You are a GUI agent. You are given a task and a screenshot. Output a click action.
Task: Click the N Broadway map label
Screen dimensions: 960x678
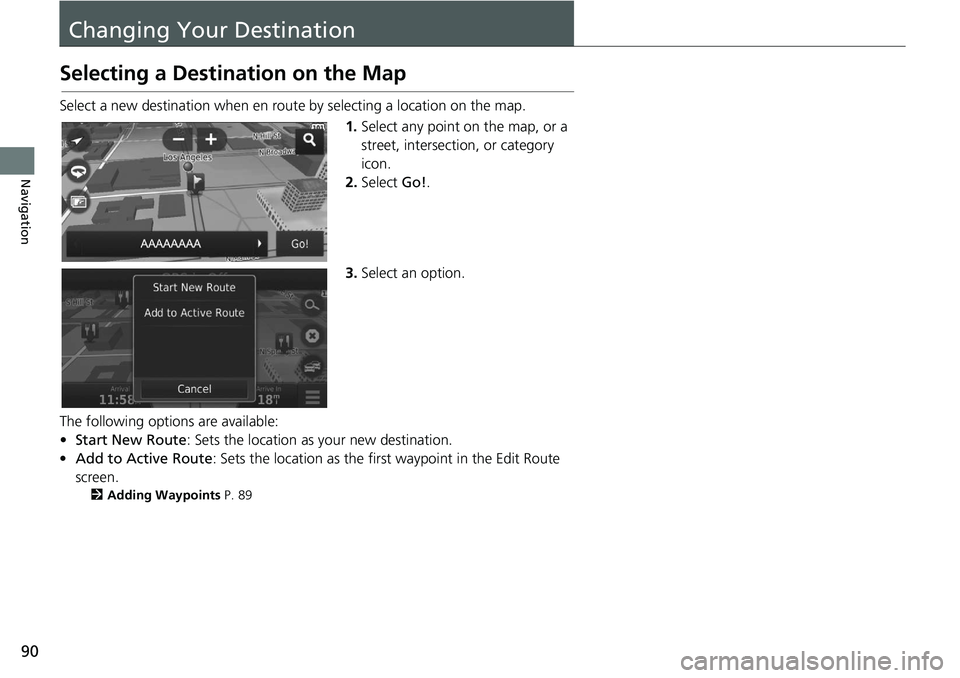(x=277, y=152)
